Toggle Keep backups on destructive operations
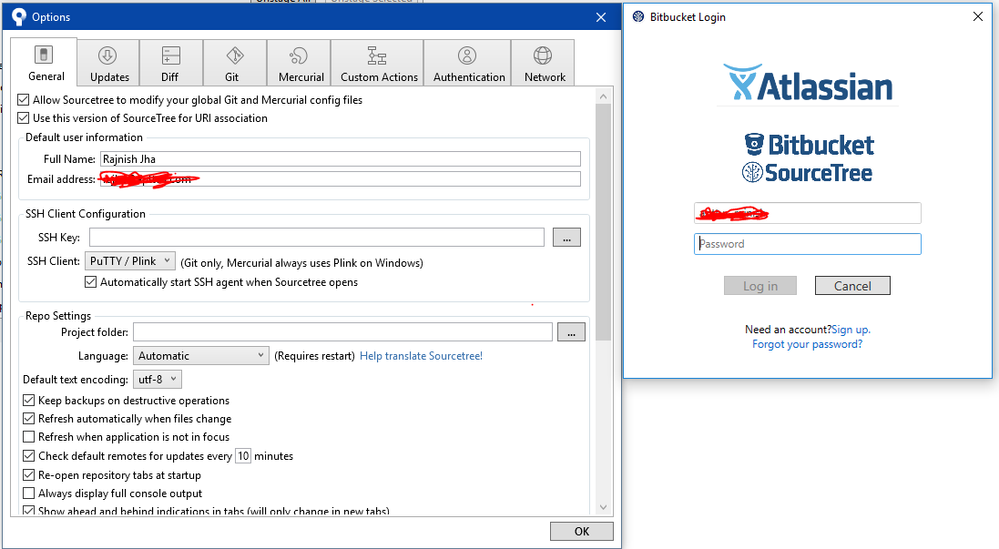 tap(29, 401)
